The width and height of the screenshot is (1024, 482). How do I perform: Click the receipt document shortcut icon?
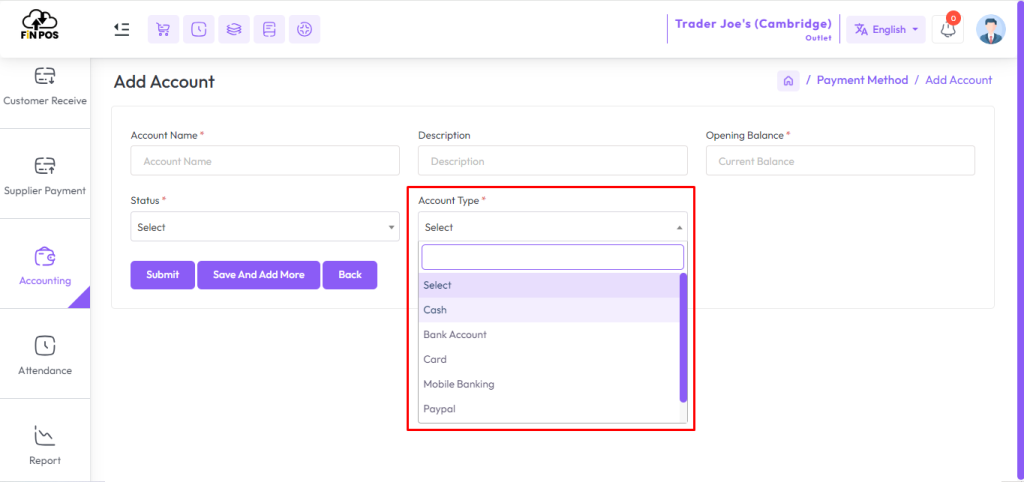(269, 29)
